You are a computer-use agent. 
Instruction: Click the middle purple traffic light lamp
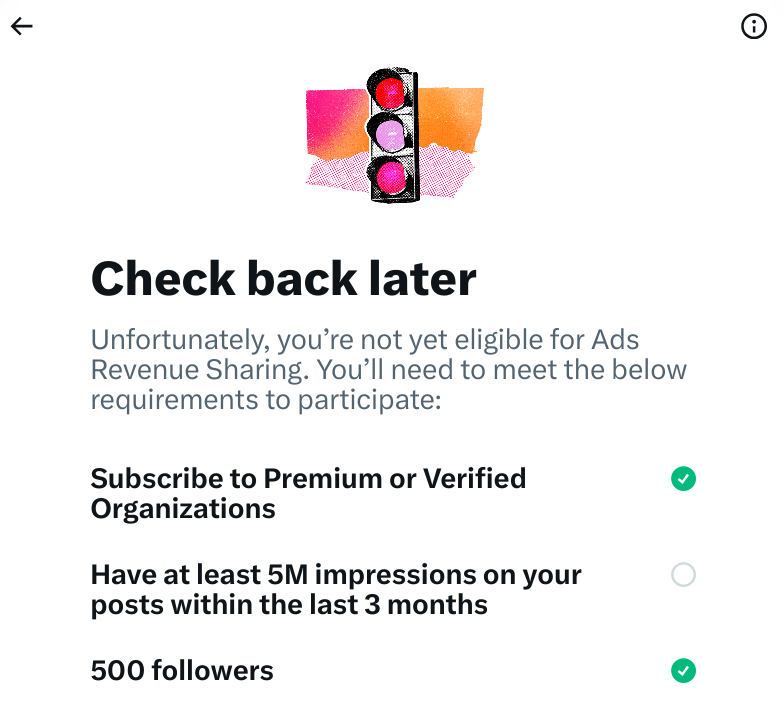[390, 136]
